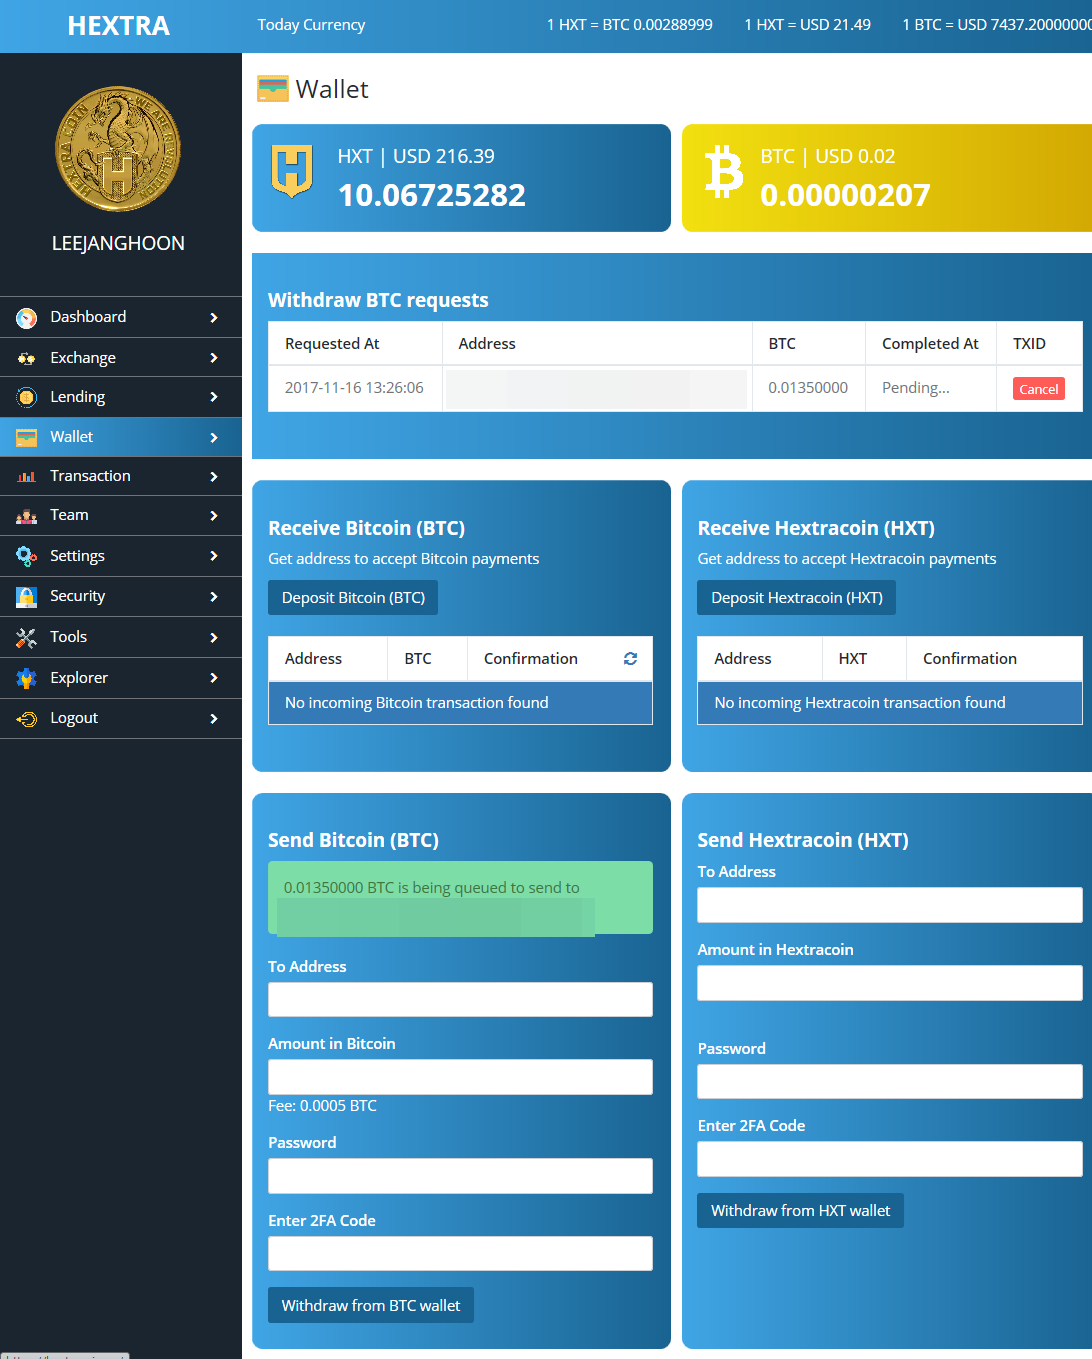Click the Dashboard sidebar icon

(x=27, y=318)
